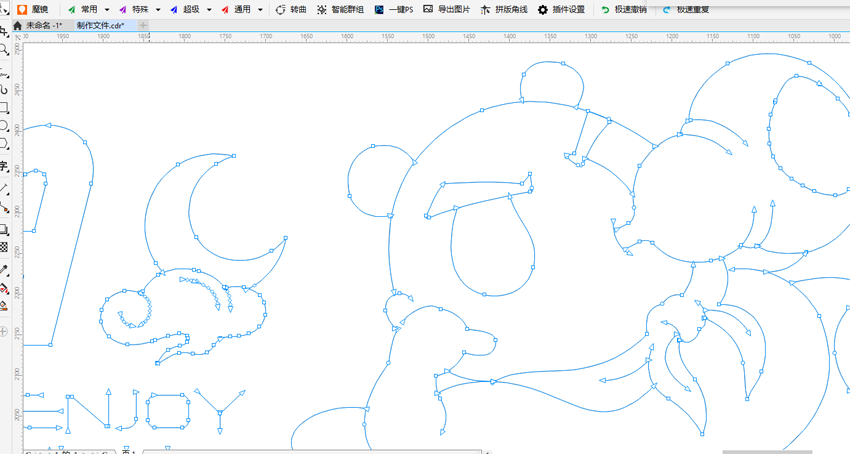Click the blue 超级 paper-plane icon

(173, 10)
